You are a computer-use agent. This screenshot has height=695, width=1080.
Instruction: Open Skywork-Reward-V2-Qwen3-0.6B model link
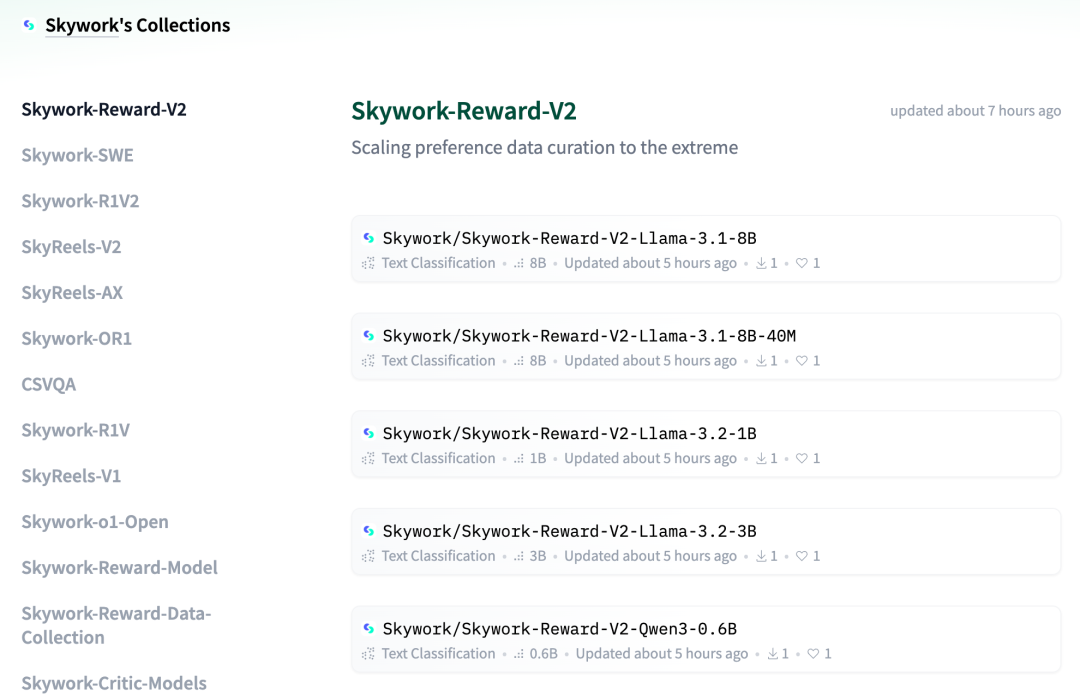(x=560, y=629)
